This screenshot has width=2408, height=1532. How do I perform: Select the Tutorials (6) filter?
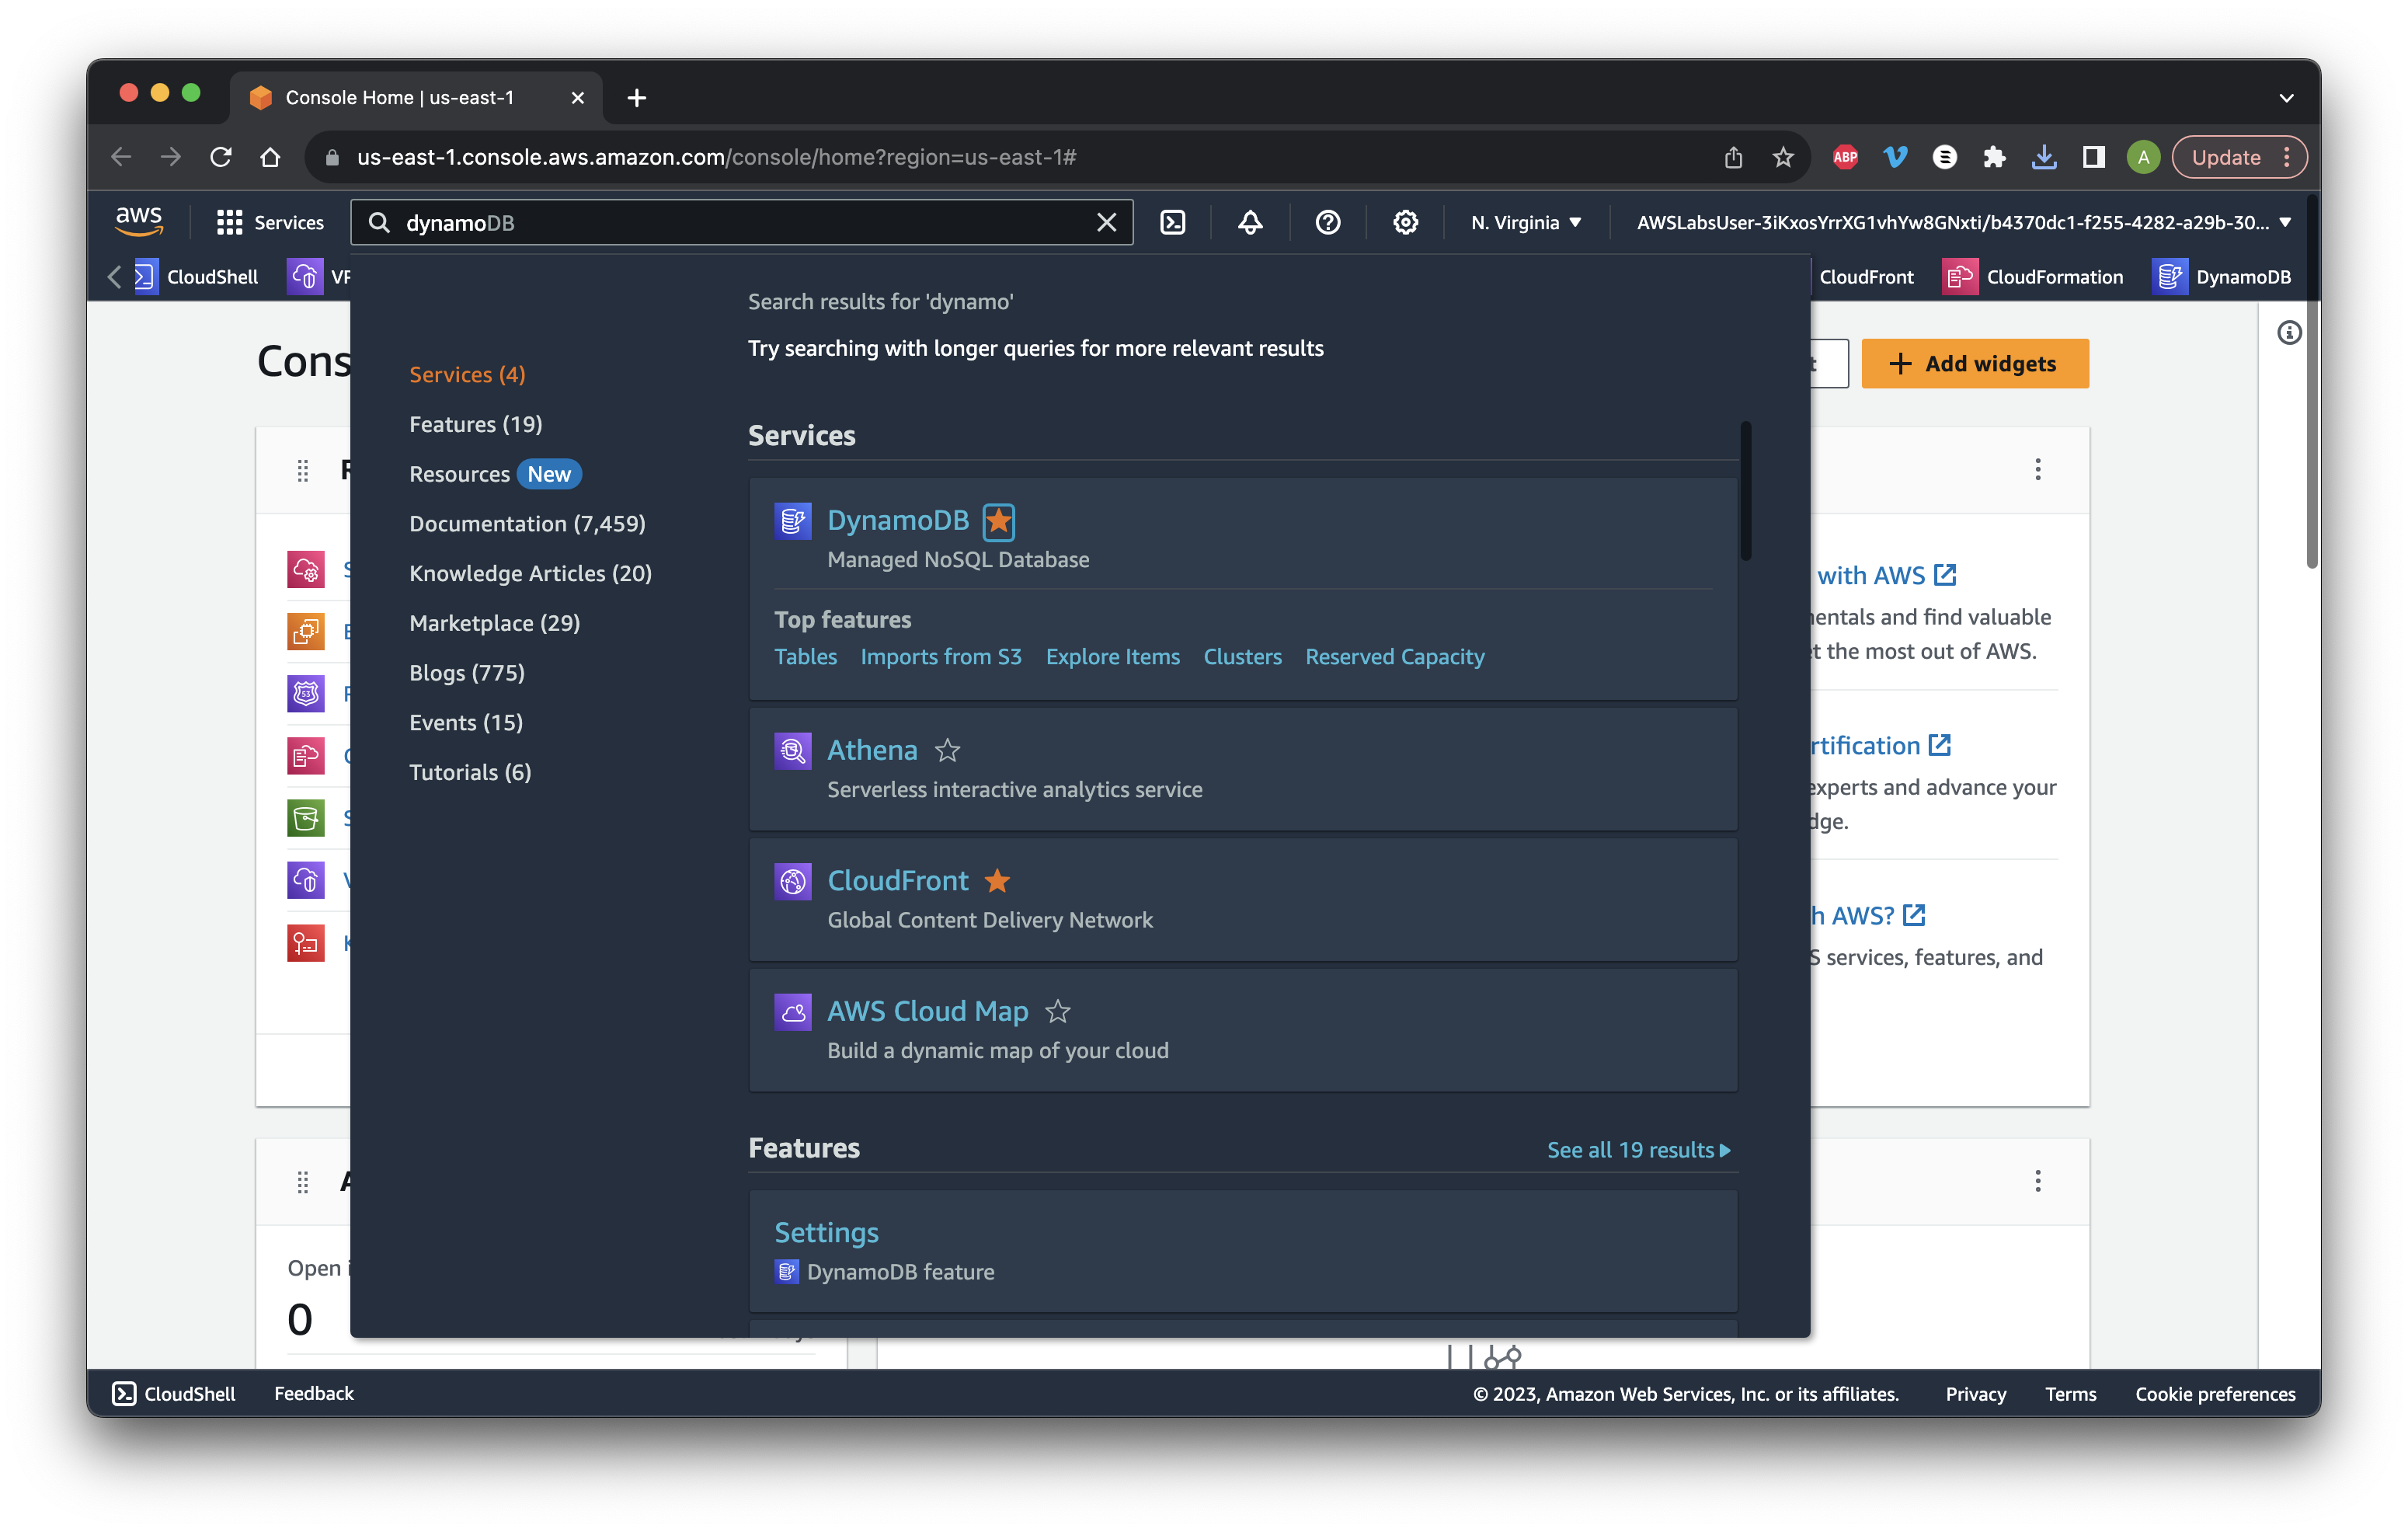(470, 772)
